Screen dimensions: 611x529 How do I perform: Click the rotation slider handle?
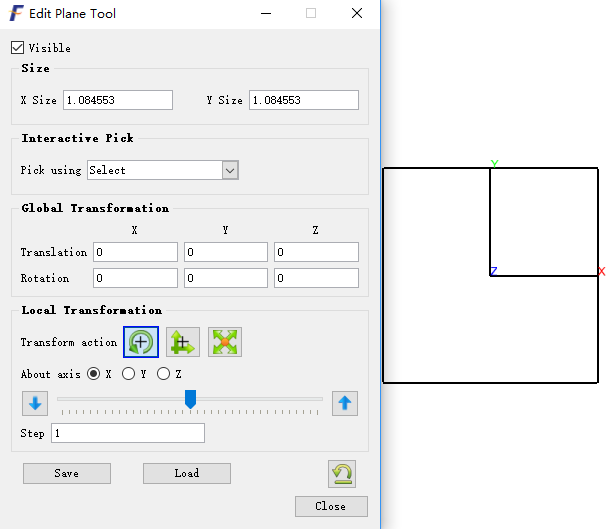[190, 399]
